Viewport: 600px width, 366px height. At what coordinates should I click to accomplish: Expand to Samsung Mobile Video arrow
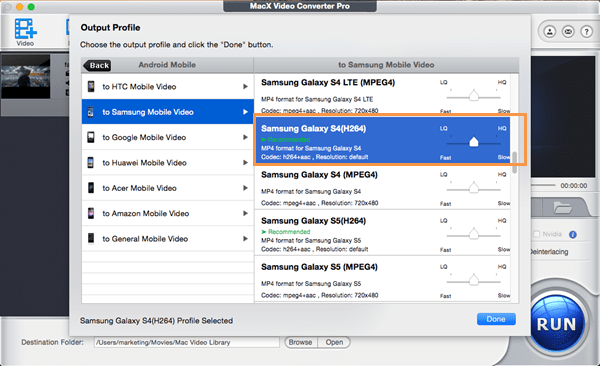[245, 112]
